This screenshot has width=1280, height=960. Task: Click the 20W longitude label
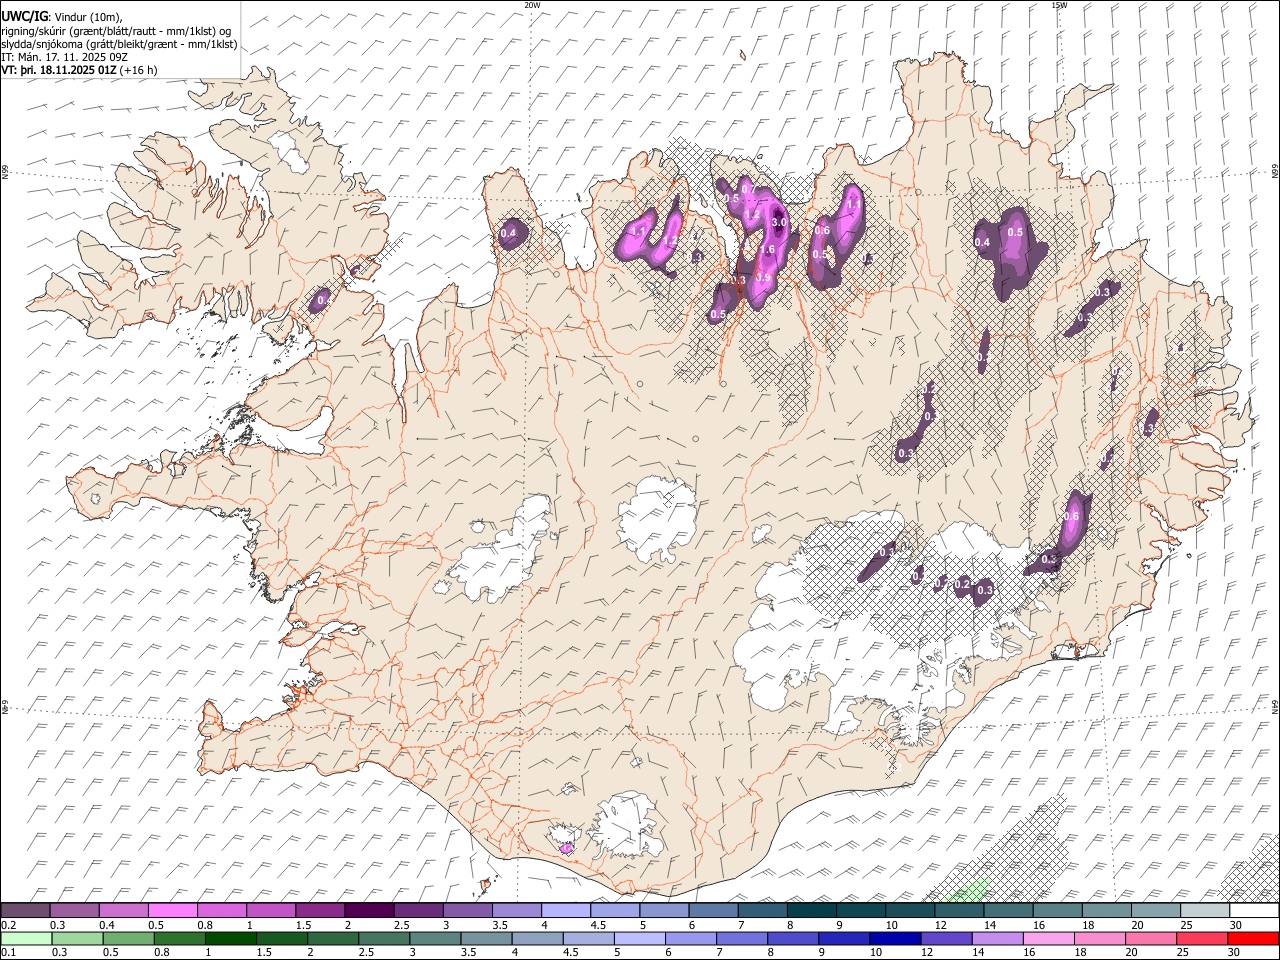pos(532,5)
